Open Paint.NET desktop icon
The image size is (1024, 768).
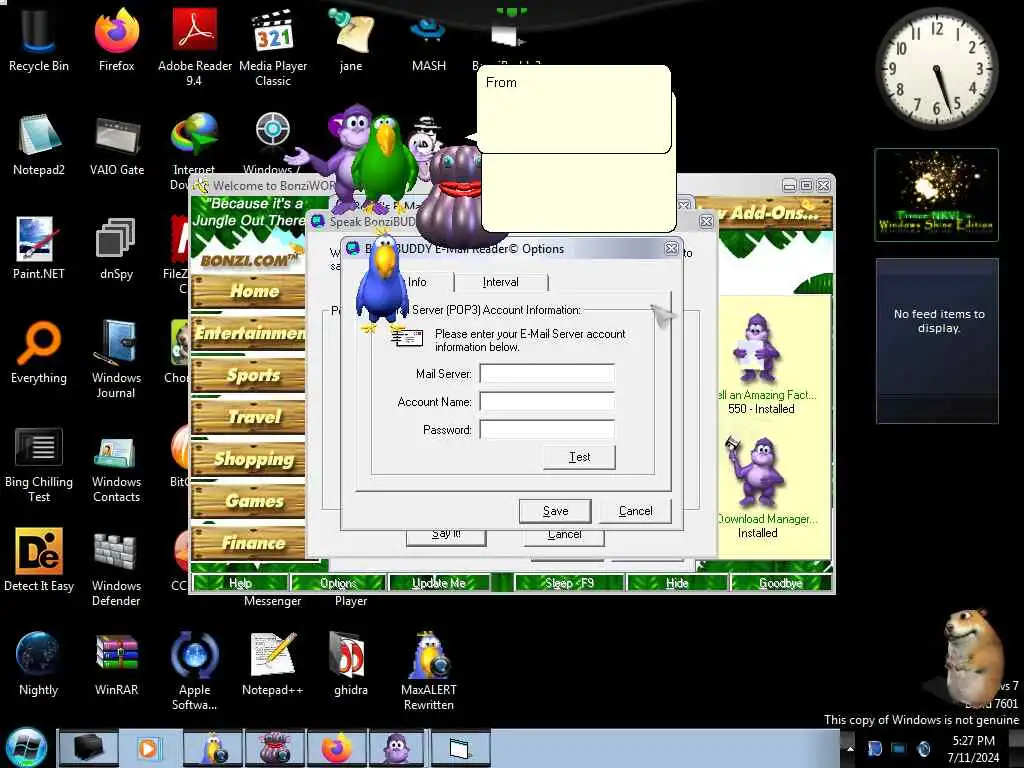click(39, 248)
